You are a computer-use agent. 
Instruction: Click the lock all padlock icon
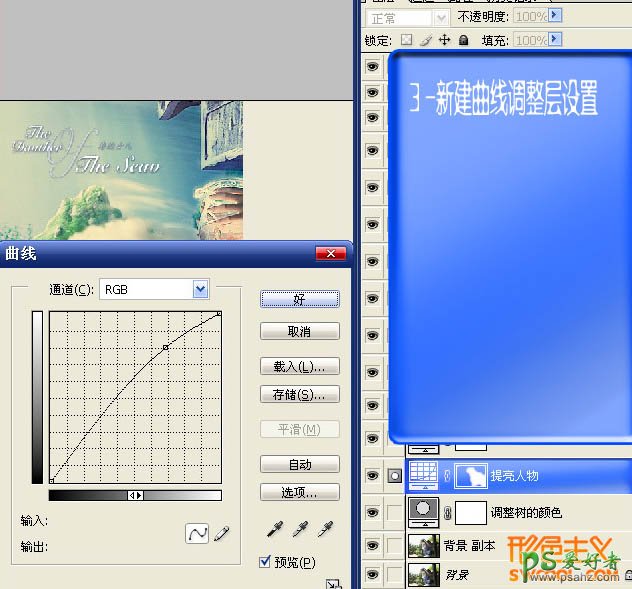[464, 40]
